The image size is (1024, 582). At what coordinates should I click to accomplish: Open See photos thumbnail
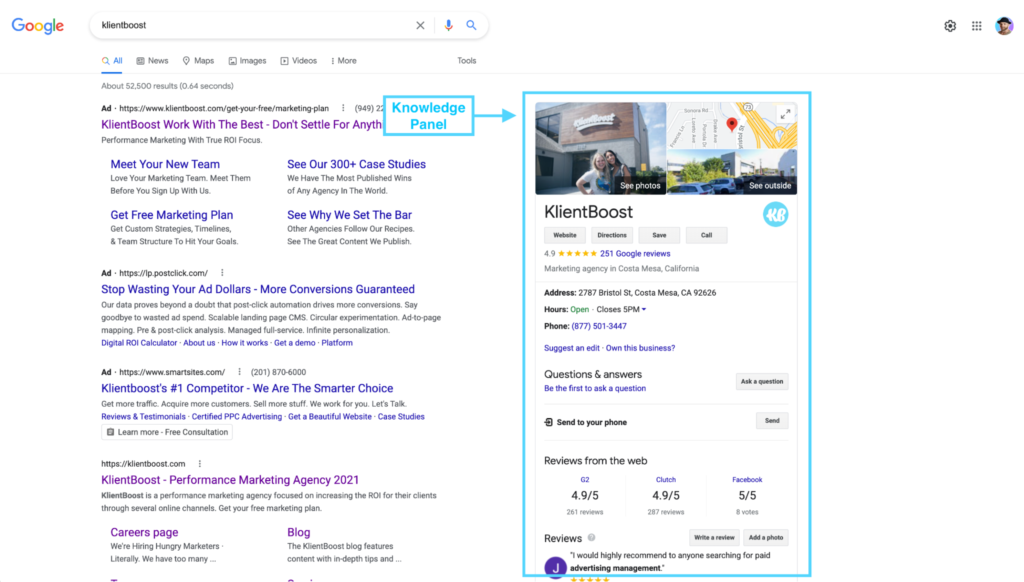pyautogui.click(x=600, y=148)
